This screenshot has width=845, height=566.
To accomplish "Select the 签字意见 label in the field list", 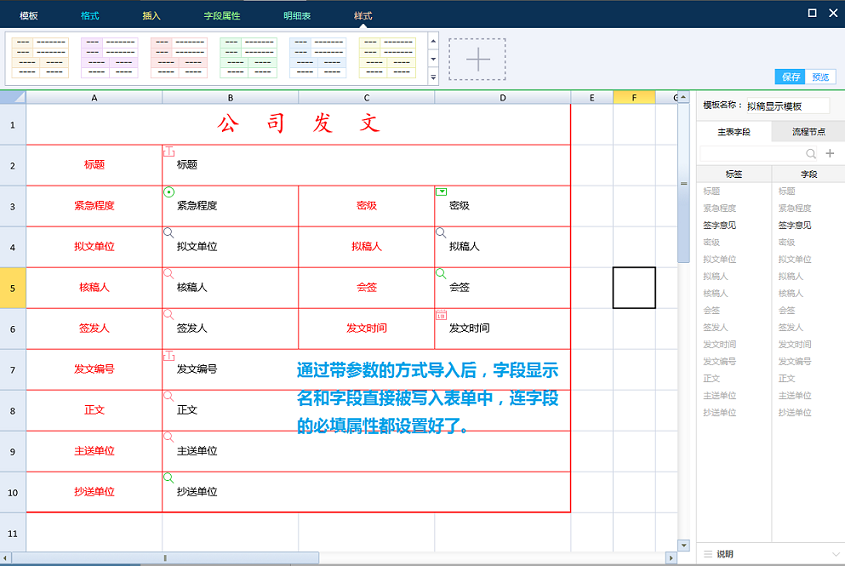I will click(719, 225).
